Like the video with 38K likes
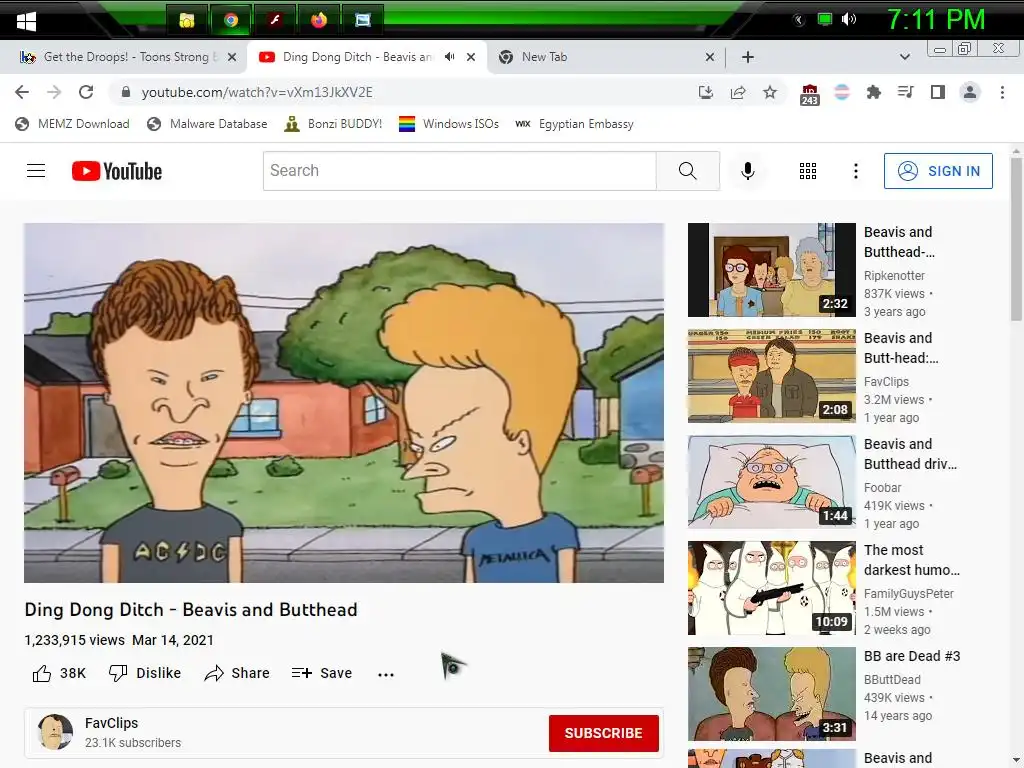The width and height of the screenshot is (1024, 768). (59, 673)
